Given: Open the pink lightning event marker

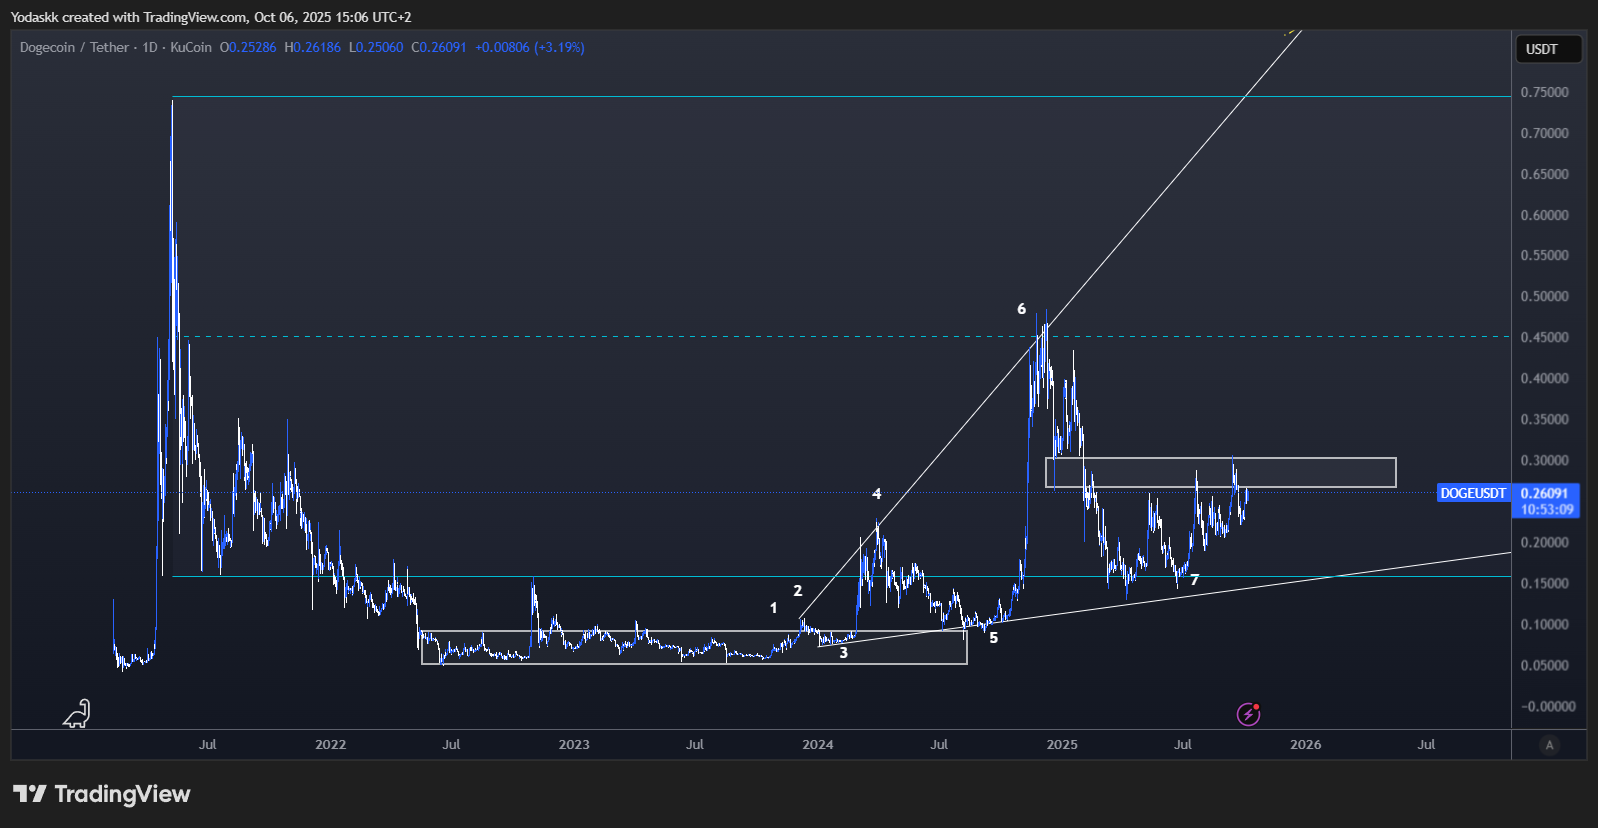Looking at the screenshot, I should pos(1248,714).
